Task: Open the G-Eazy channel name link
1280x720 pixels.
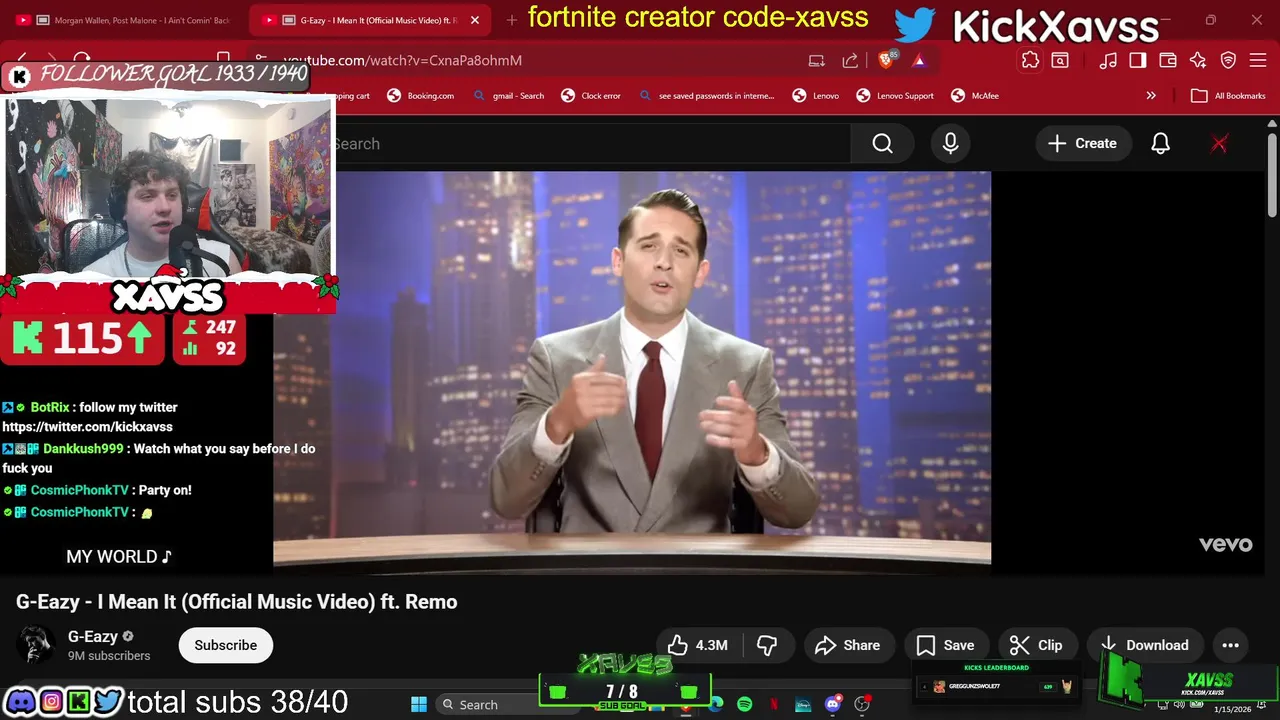Action: [92, 636]
